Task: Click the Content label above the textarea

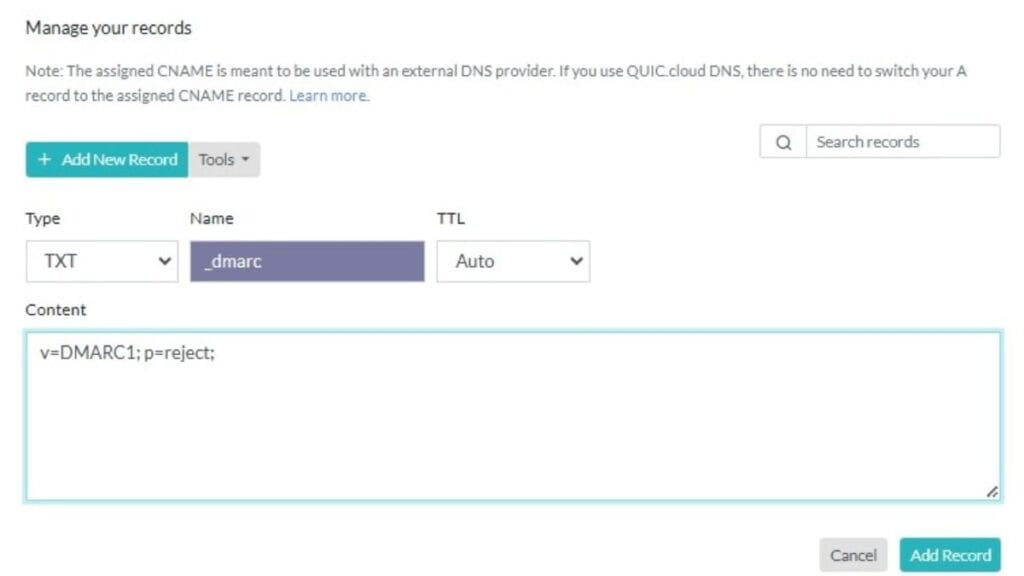Action: [55, 310]
